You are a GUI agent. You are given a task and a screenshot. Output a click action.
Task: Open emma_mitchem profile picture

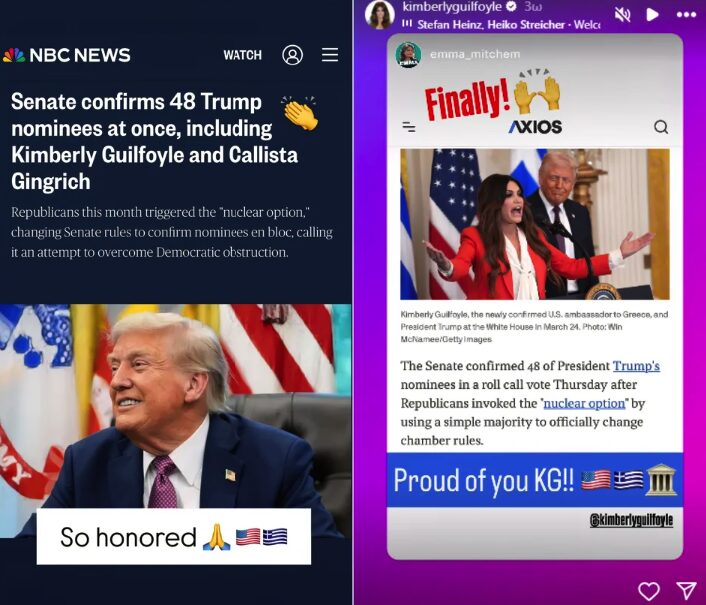408,55
